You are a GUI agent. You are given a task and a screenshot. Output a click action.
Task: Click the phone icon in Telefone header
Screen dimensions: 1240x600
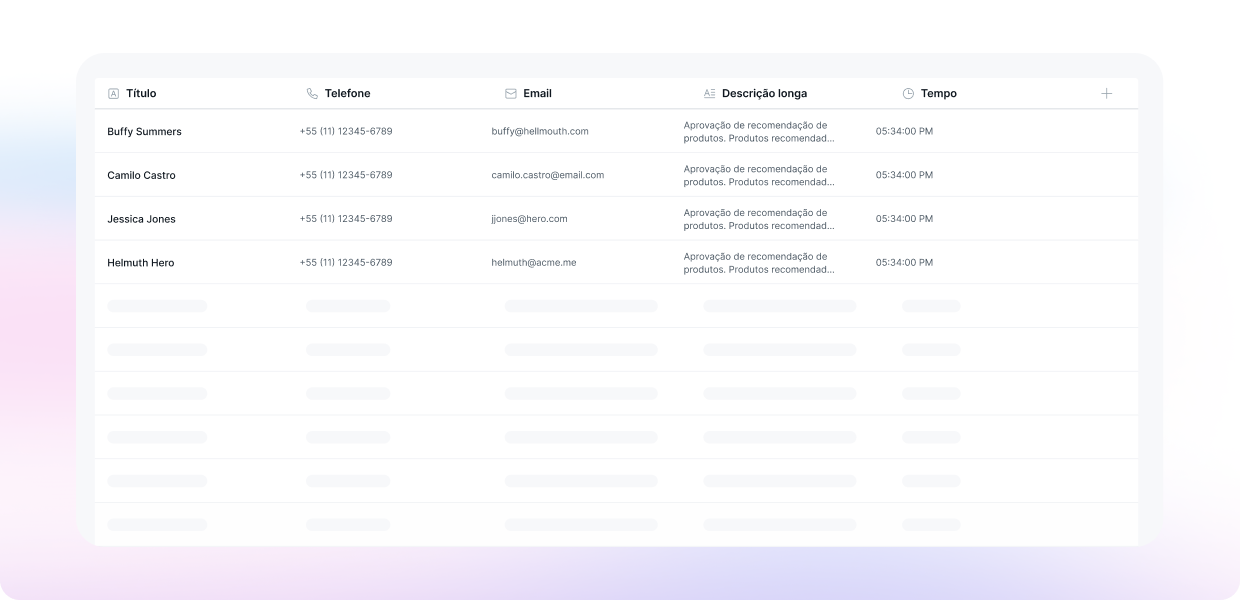coord(312,94)
